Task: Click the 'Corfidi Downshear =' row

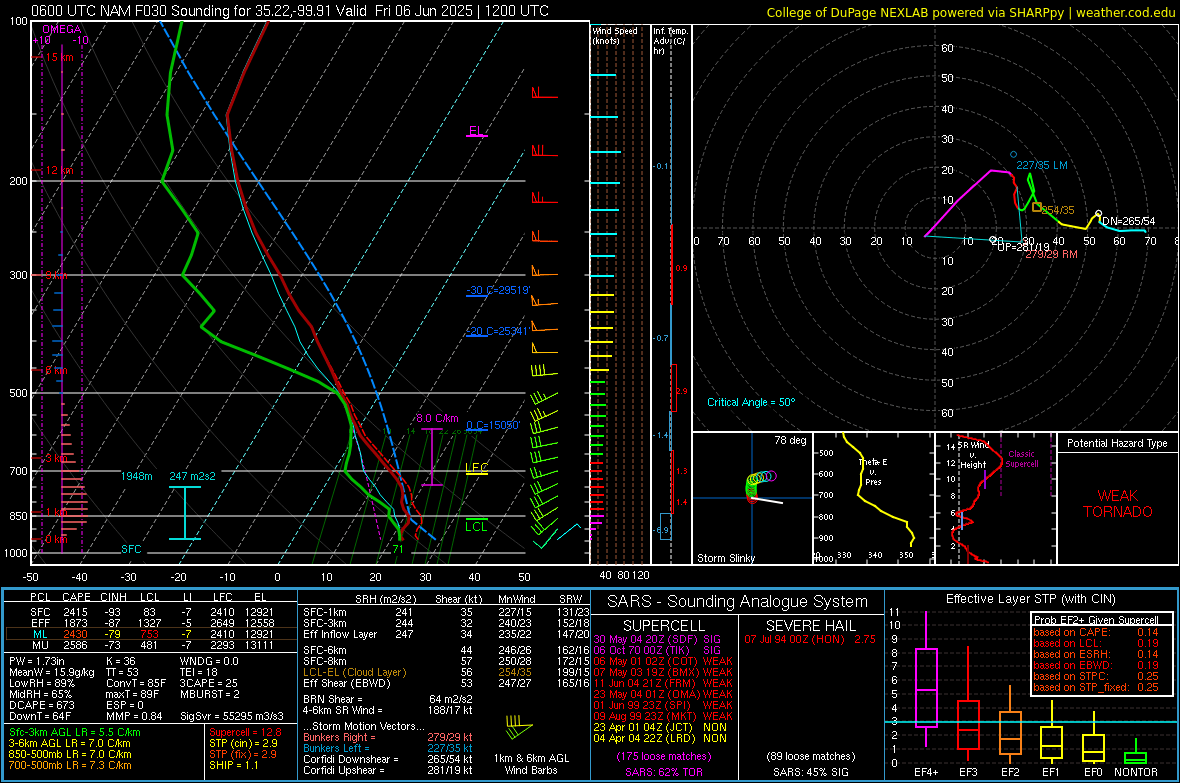Action: pos(388,759)
